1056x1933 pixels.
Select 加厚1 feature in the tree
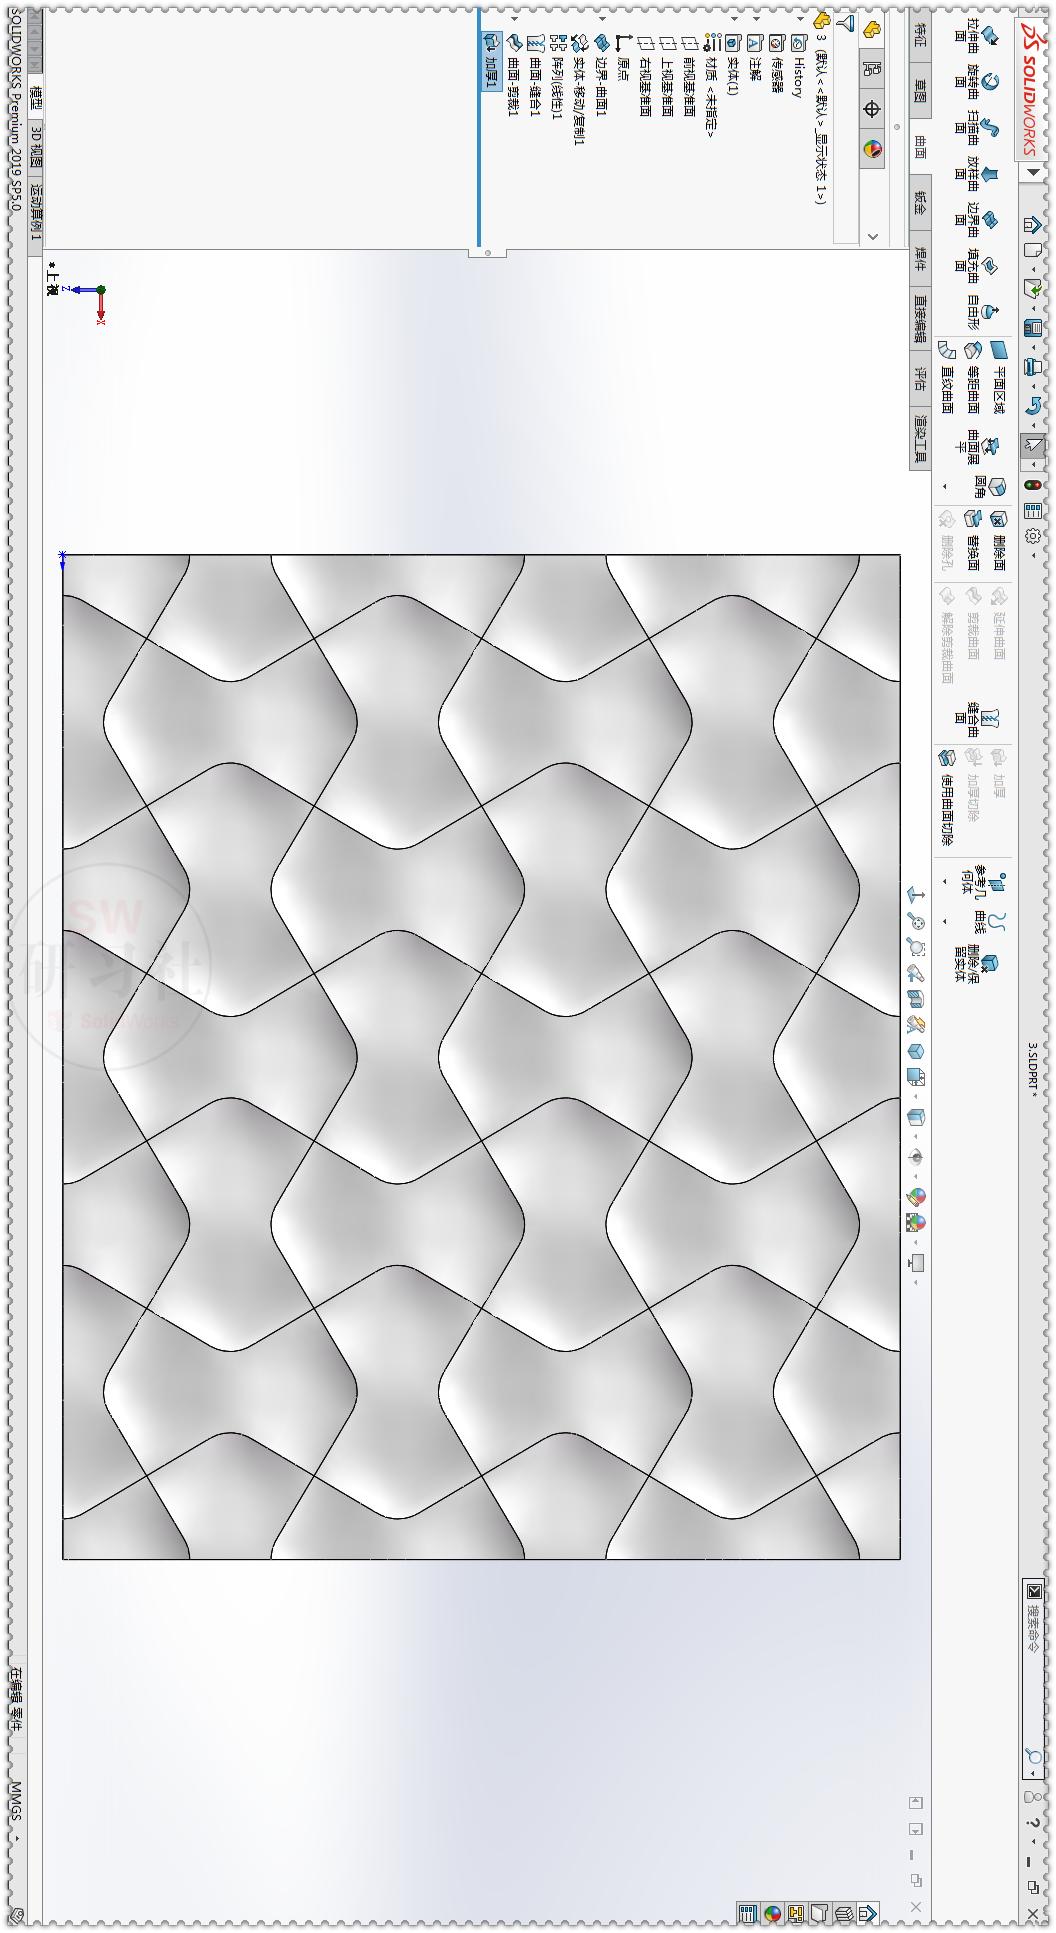click(x=492, y=61)
